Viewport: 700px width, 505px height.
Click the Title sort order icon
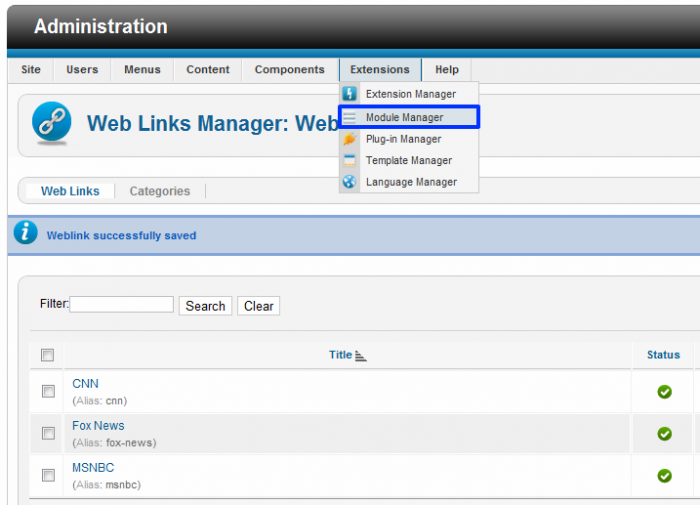[361, 356]
